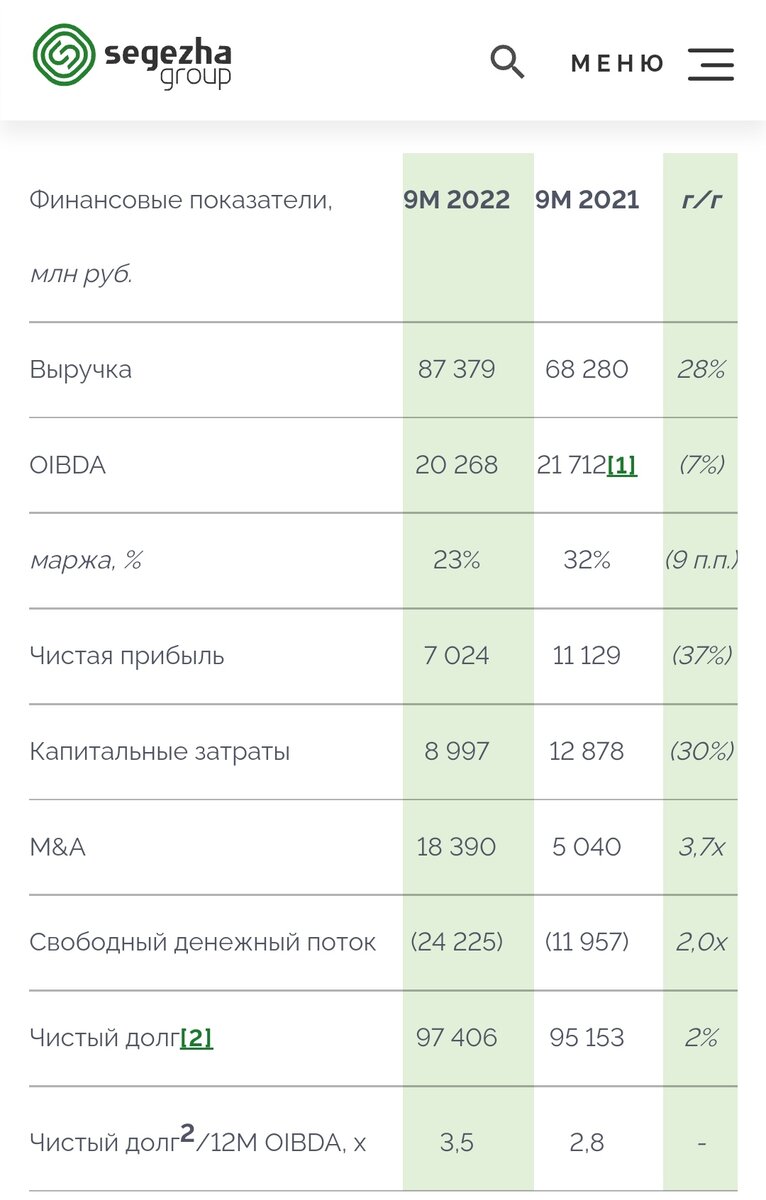Viewport: 766px width, 1200px height.
Task: Open the search magnifier icon
Action: (x=507, y=62)
